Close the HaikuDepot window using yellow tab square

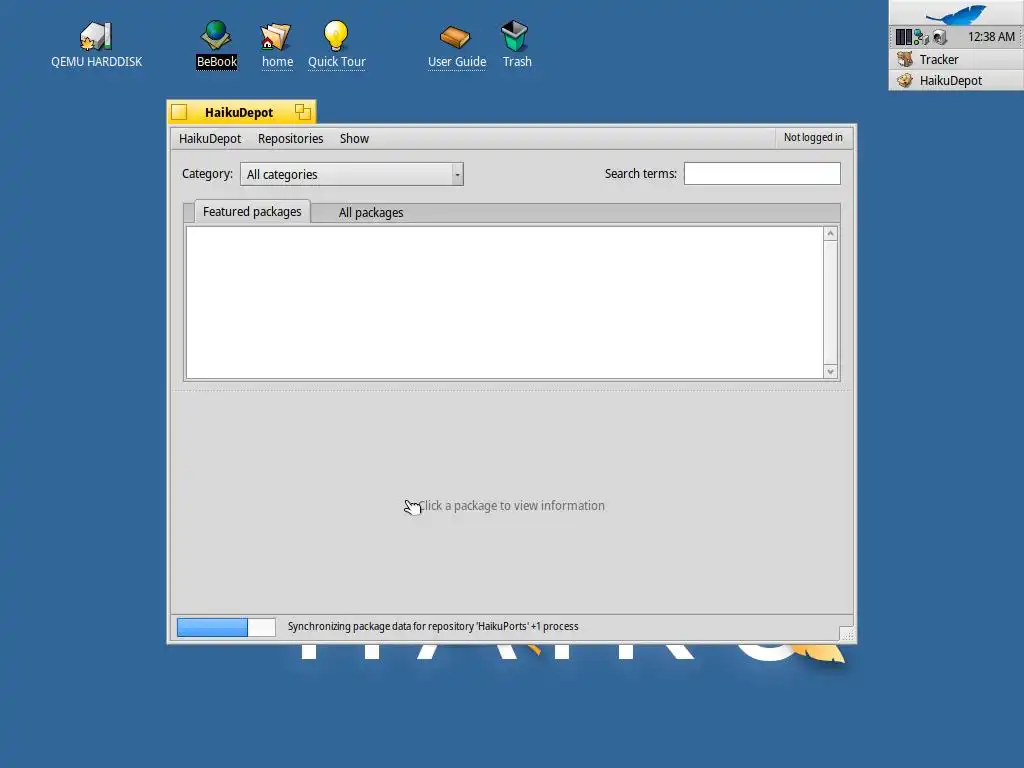pyautogui.click(x=179, y=112)
